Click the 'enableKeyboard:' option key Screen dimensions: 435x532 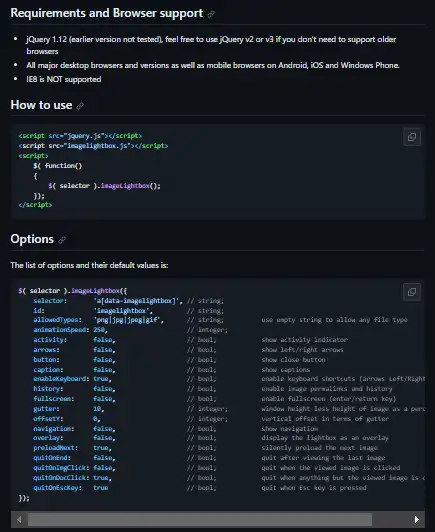(61, 379)
